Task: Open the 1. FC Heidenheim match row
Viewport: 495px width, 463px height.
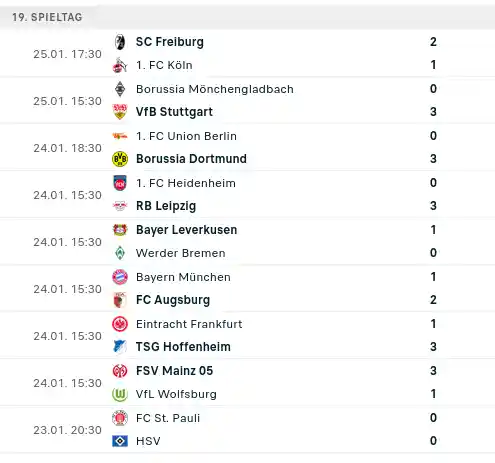Action: [x=247, y=194]
